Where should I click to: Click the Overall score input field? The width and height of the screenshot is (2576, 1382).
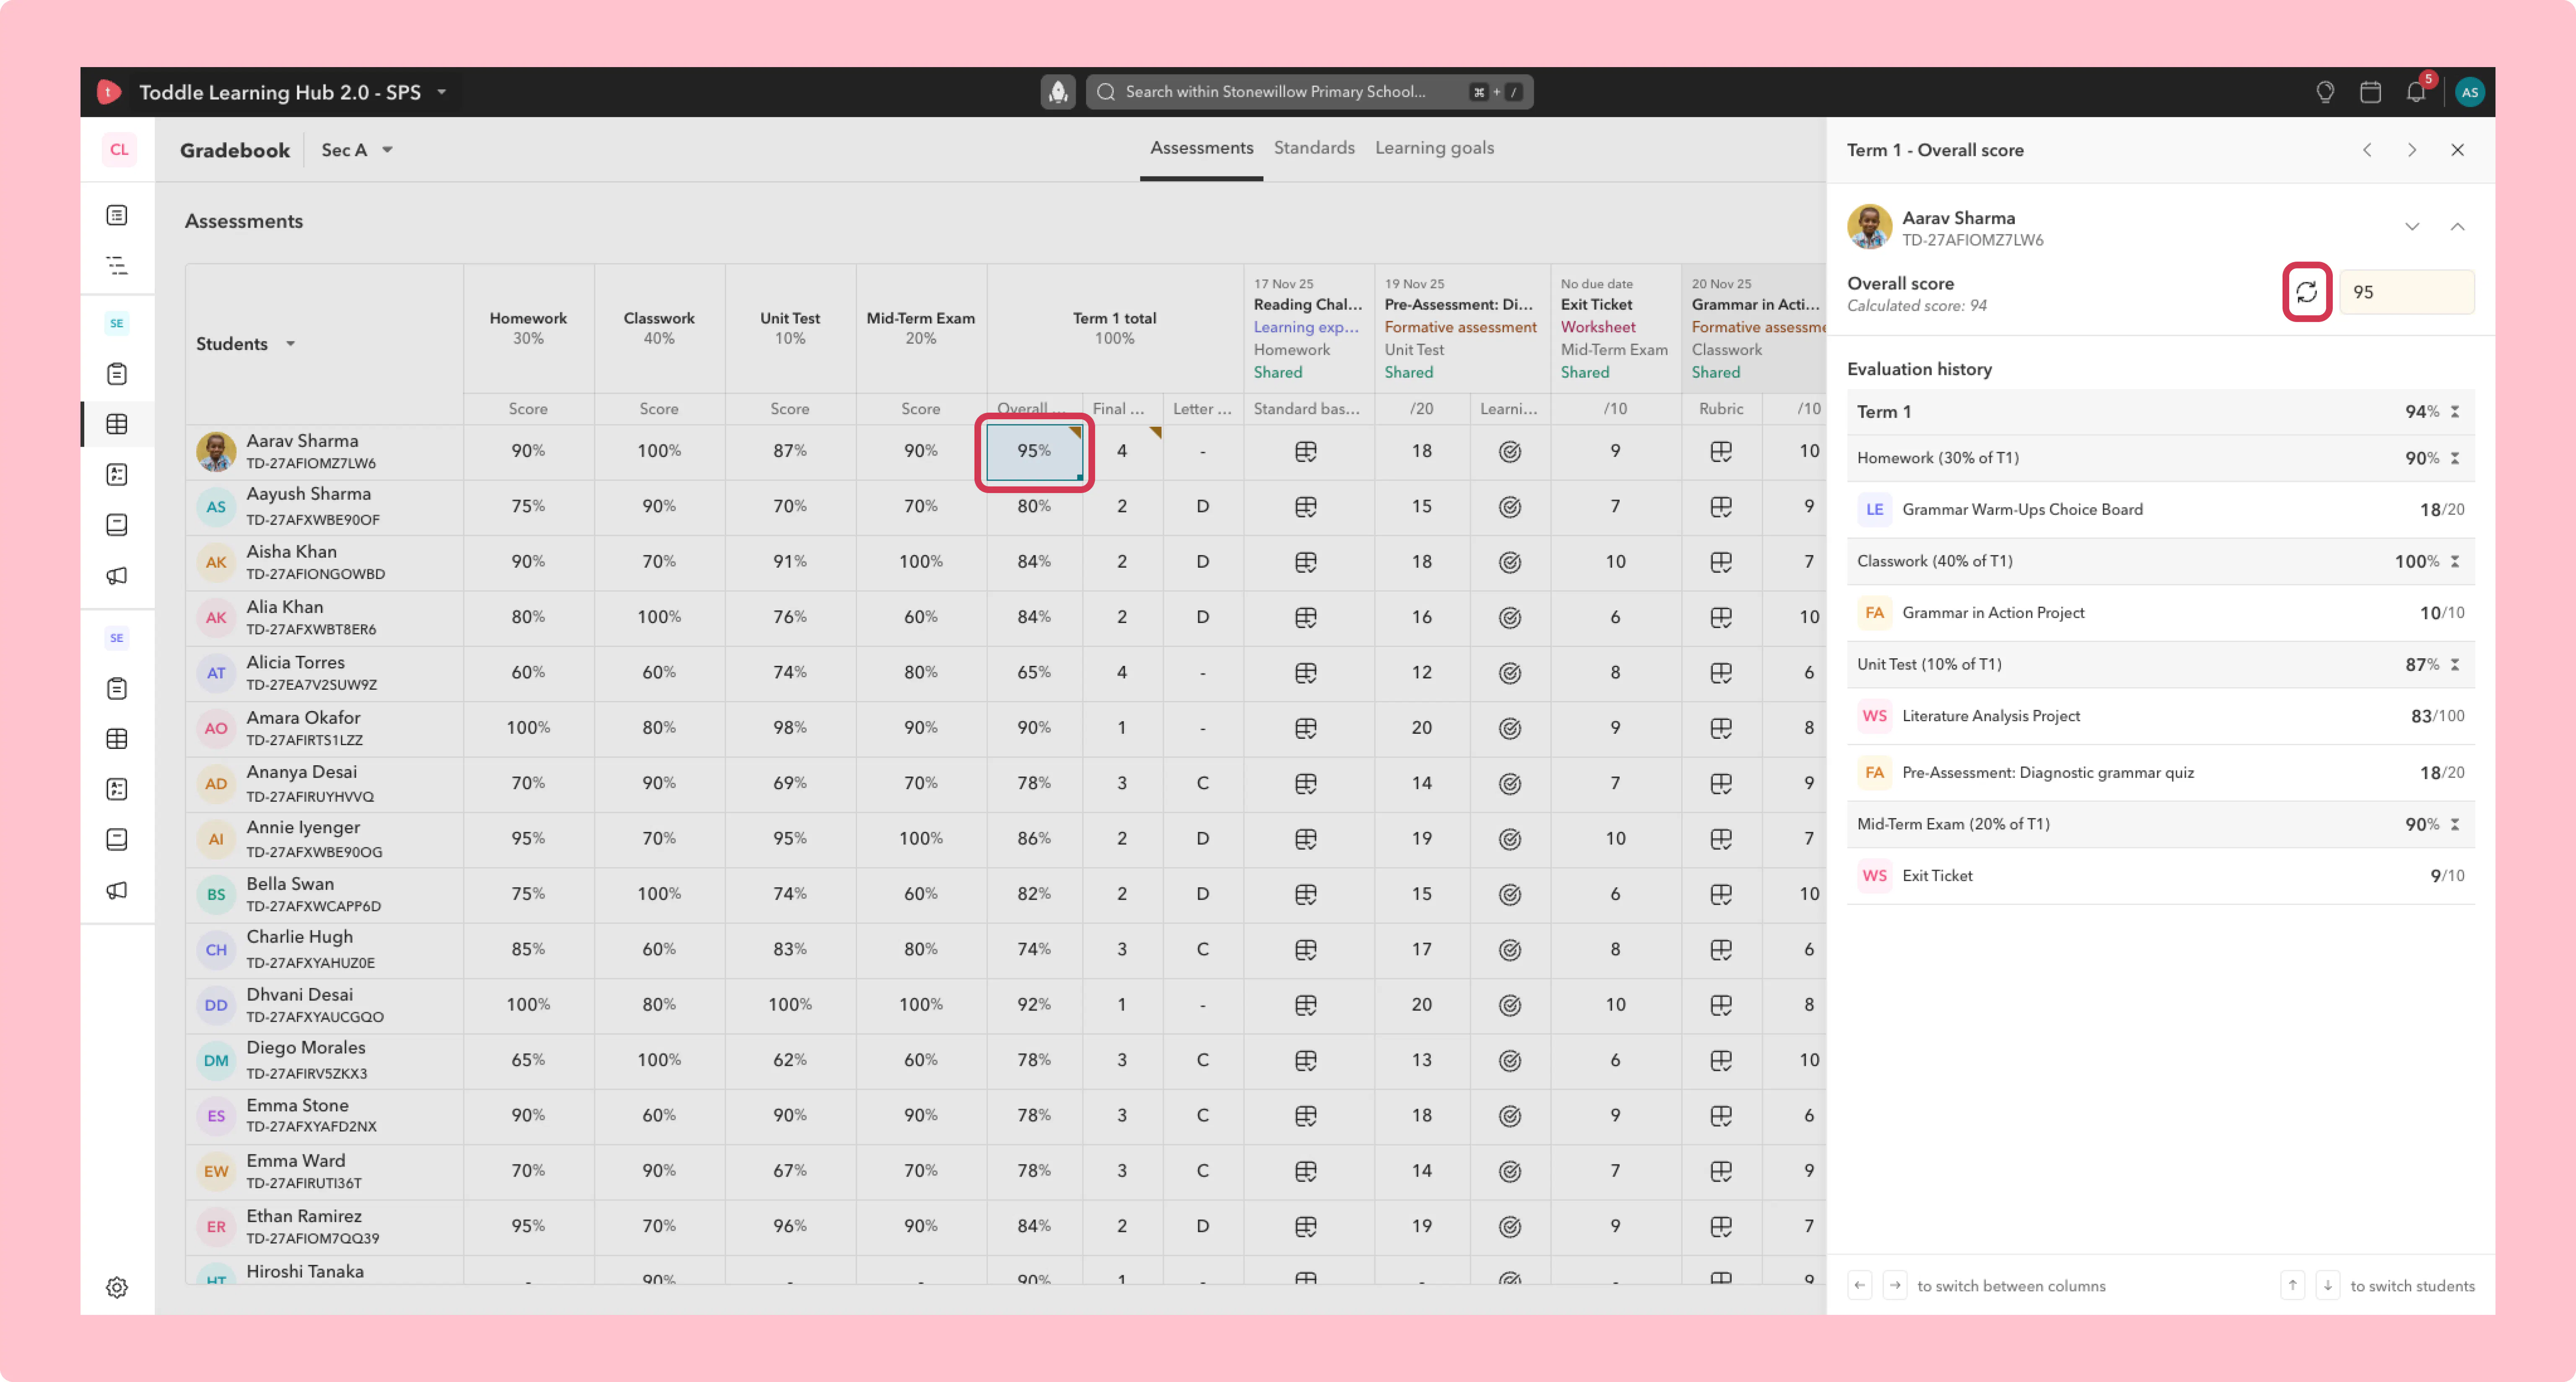2406,292
